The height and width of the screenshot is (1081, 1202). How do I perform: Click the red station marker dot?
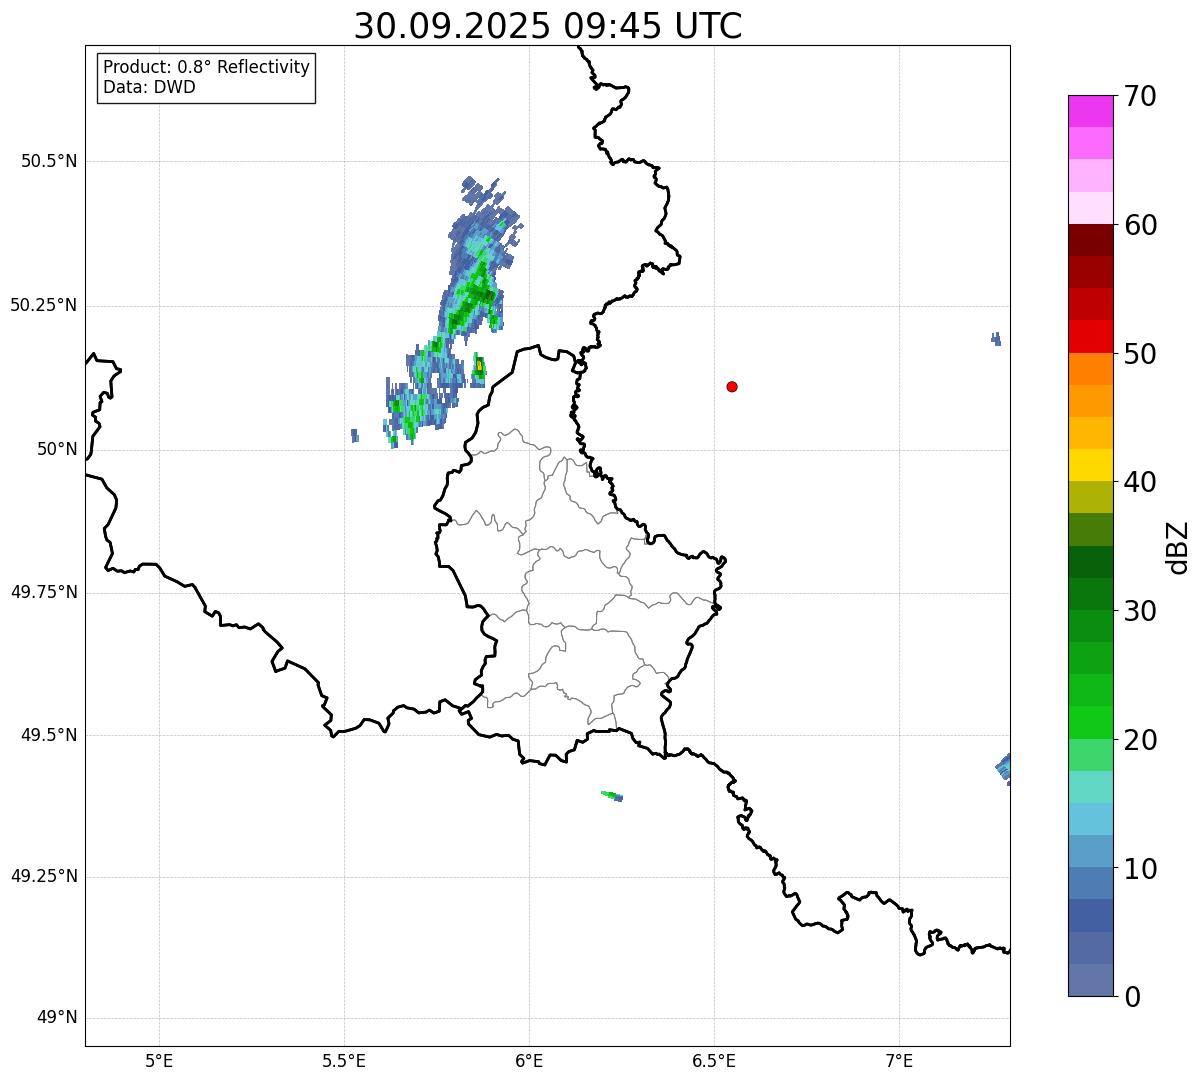click(x=732, y=386)
